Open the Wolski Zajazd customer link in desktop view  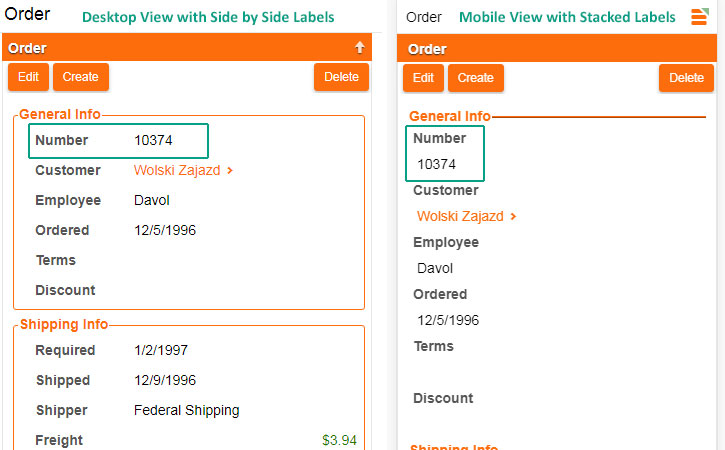click(177, 170)
